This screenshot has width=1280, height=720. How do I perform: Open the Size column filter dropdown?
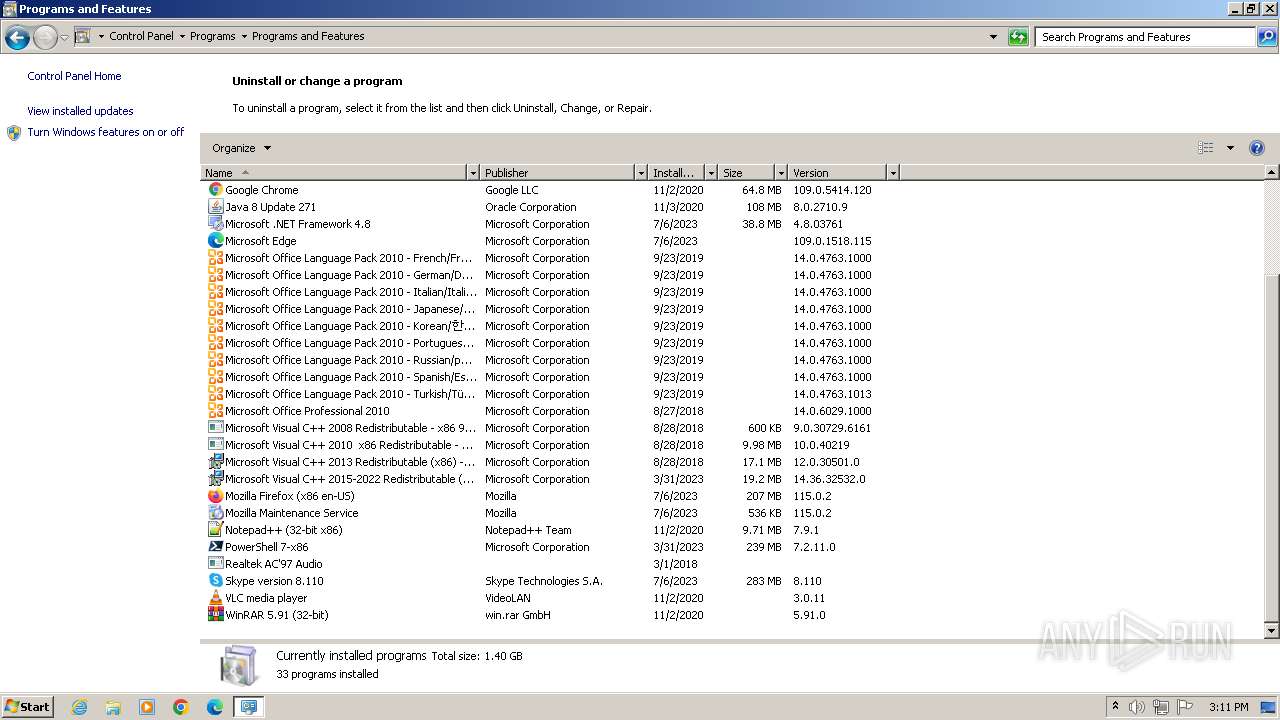(x=781, y=173)
